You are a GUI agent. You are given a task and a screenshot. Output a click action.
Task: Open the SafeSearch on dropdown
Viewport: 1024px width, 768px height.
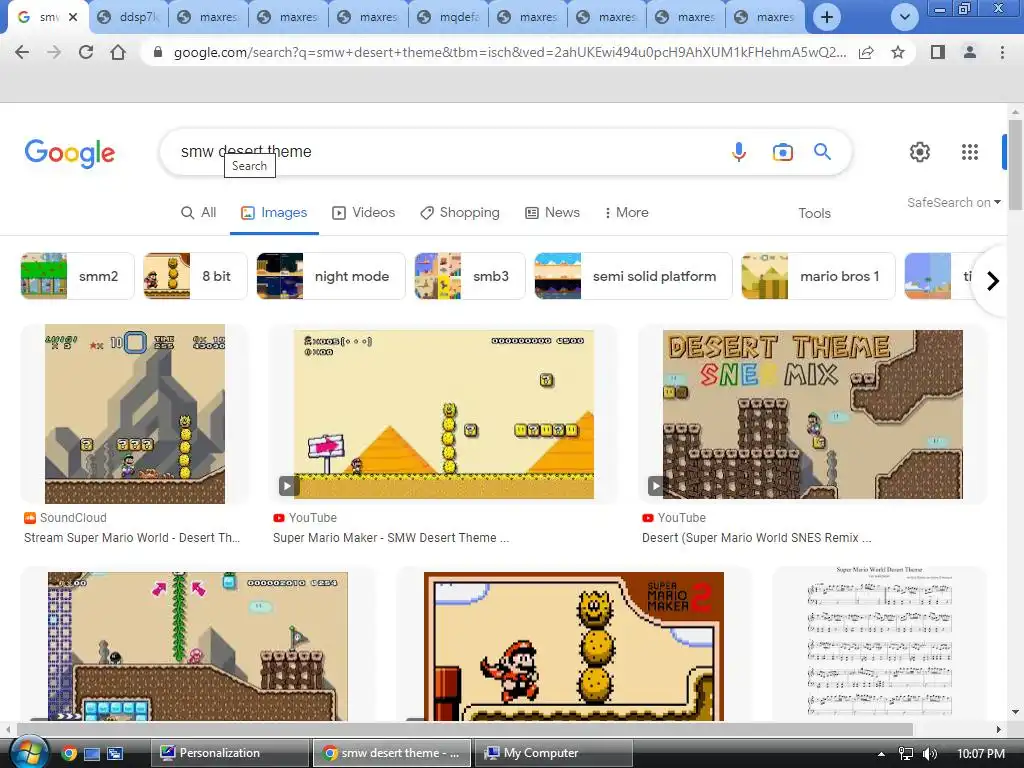point(953,203)
